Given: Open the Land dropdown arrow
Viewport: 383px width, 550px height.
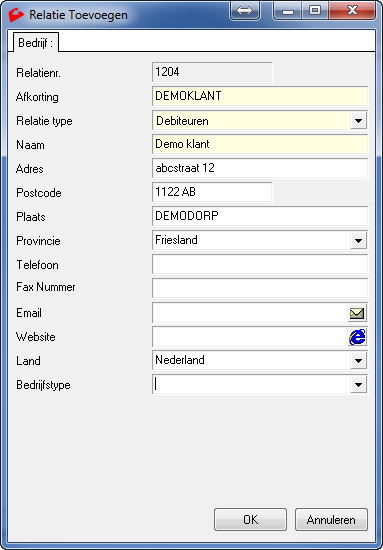Looking at the screenshot, I should pyautogui.click(x=358, y=361).
